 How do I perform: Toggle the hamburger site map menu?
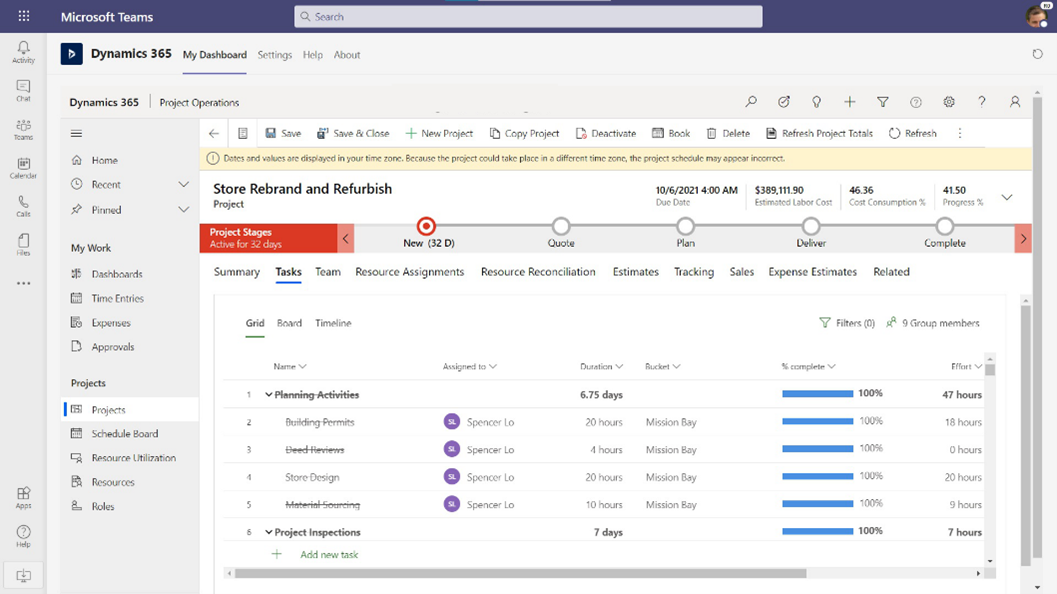tap(76, 133)
